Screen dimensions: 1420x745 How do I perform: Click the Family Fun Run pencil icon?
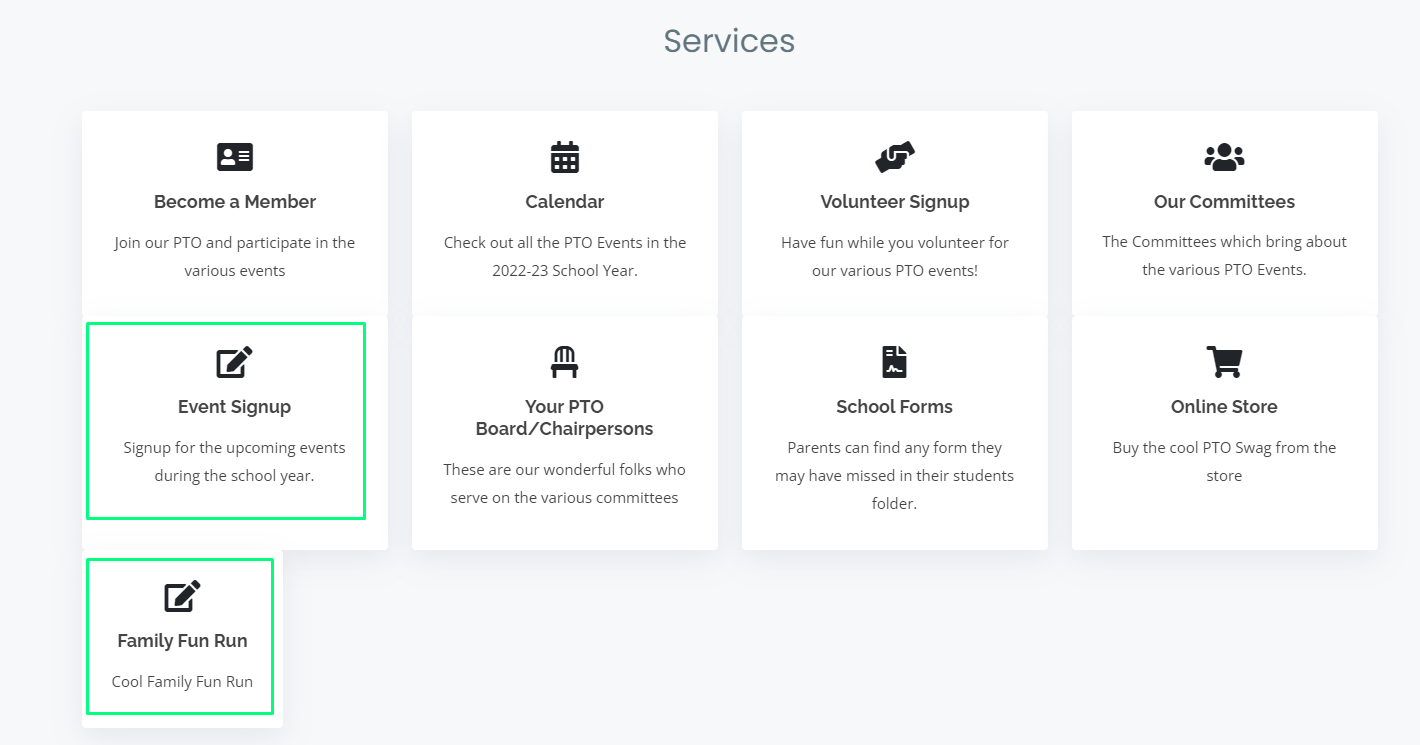[x=180, y=595]
